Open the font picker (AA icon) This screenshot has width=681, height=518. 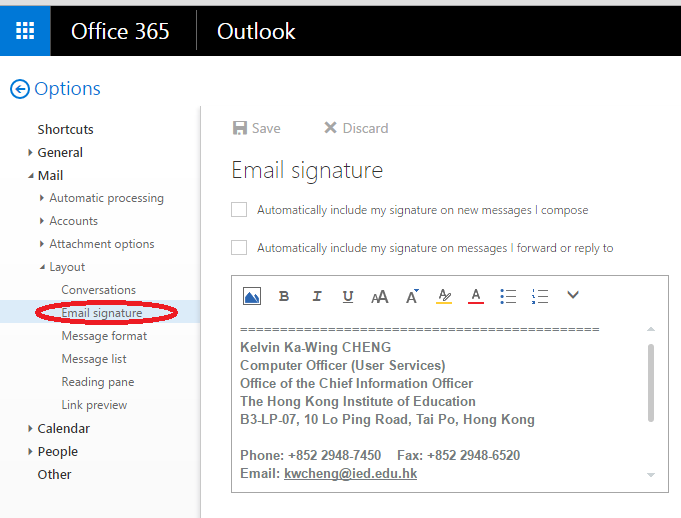pyautogui.click(x=380, y=297)
